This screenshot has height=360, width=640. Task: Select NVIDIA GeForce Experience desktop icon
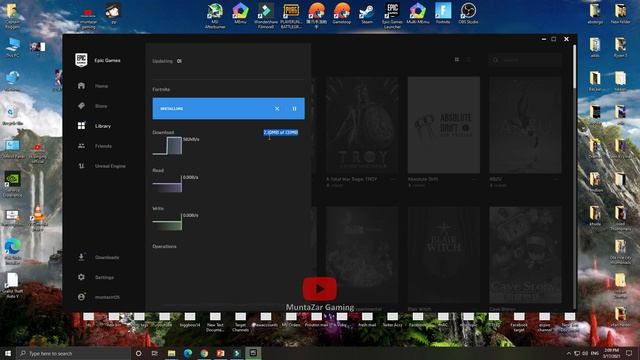pyautogui.click(x=13, y=184)
